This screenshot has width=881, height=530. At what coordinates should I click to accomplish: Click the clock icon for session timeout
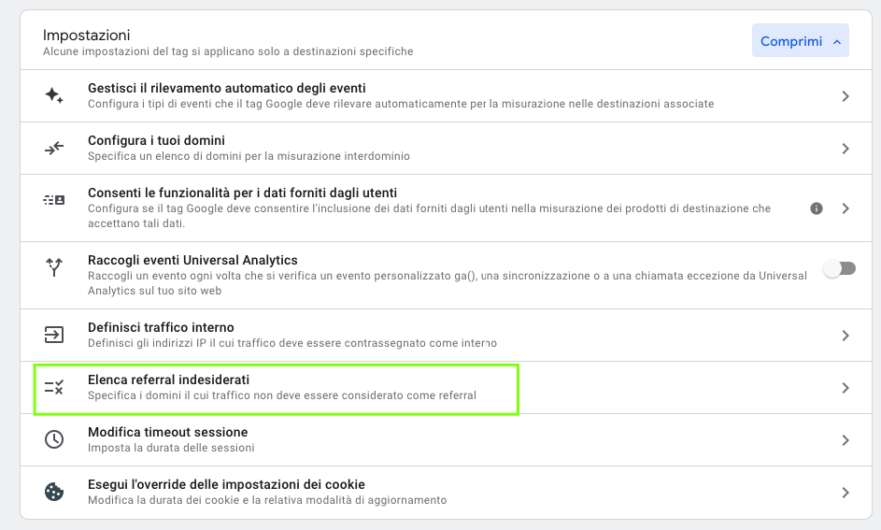pos(54,440)
